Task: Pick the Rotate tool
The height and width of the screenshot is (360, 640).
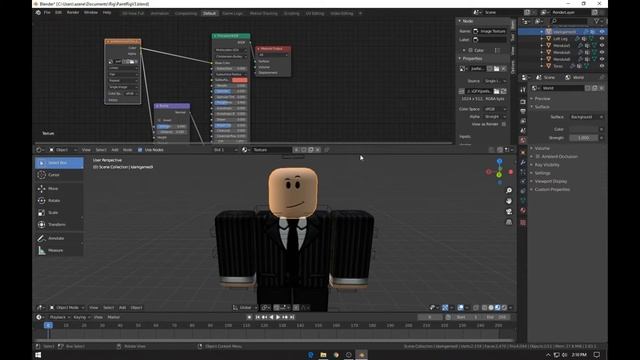Action: [59, 200]
